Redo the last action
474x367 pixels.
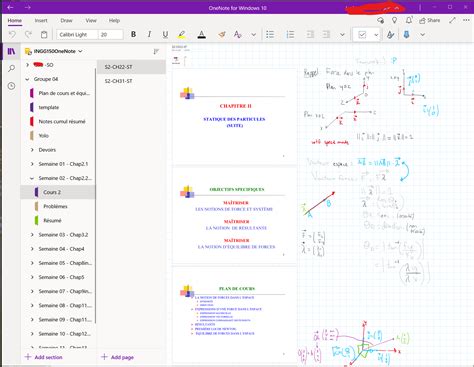pyautogui.click(x=28, y=34)
